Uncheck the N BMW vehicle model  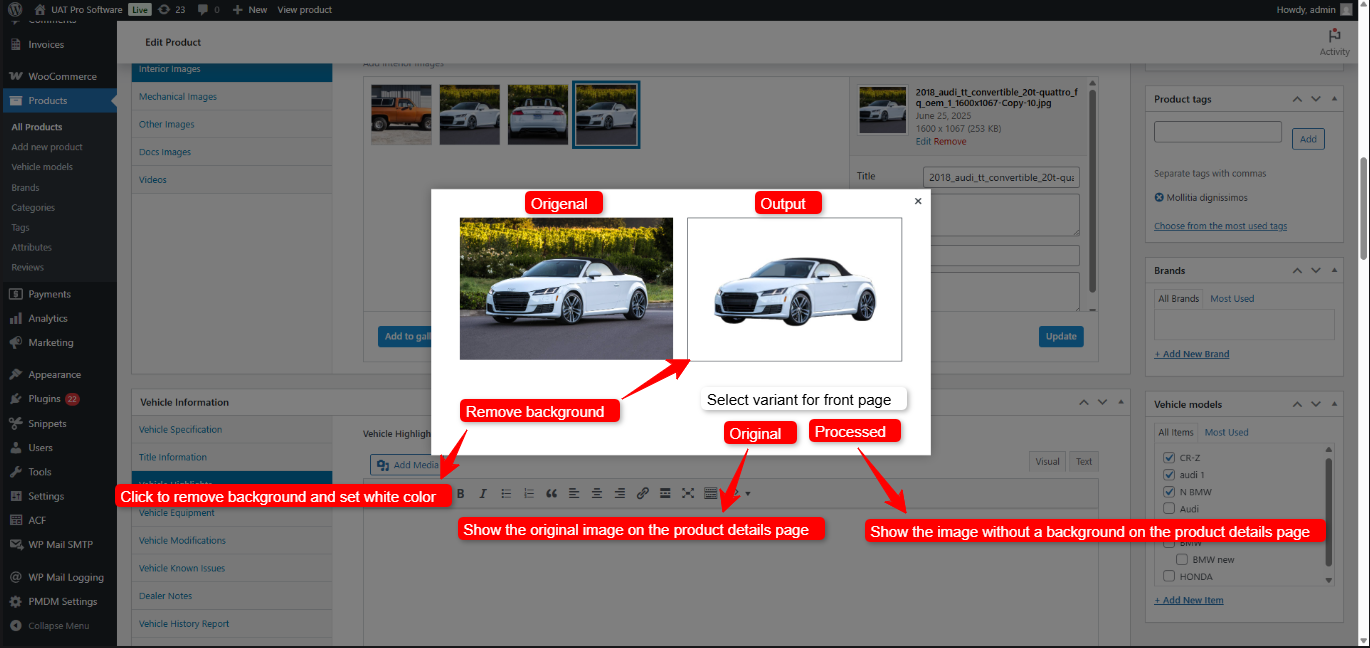pyautogui.click(x=1170, y=492)
